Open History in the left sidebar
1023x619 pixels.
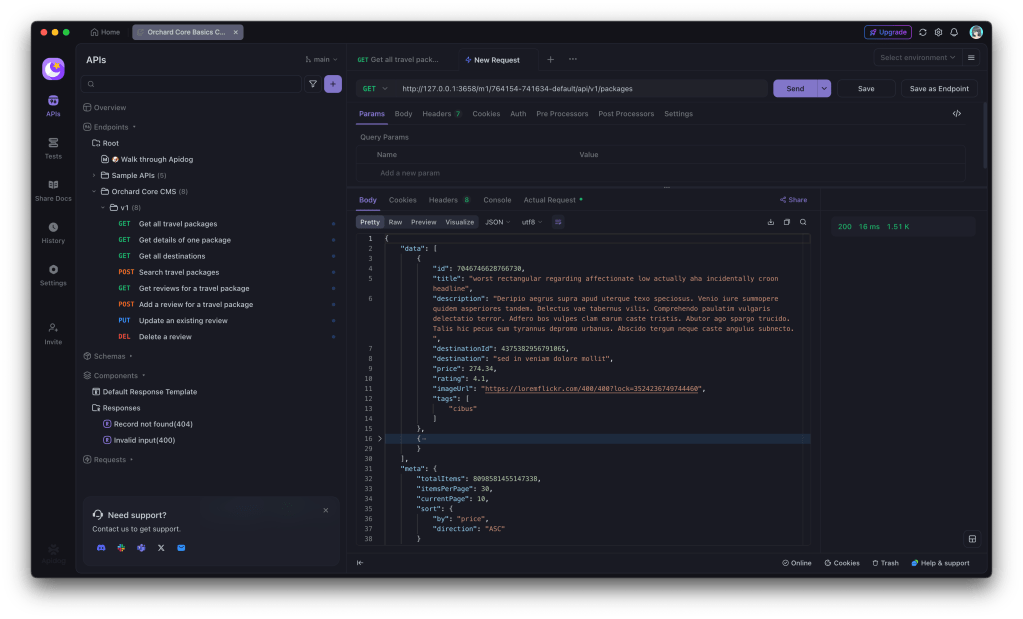[x=53, y=231]
